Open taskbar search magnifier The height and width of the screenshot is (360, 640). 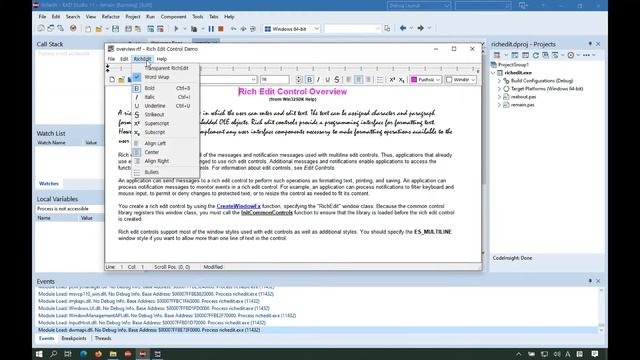pyautogui.click(x=53, y=354)
